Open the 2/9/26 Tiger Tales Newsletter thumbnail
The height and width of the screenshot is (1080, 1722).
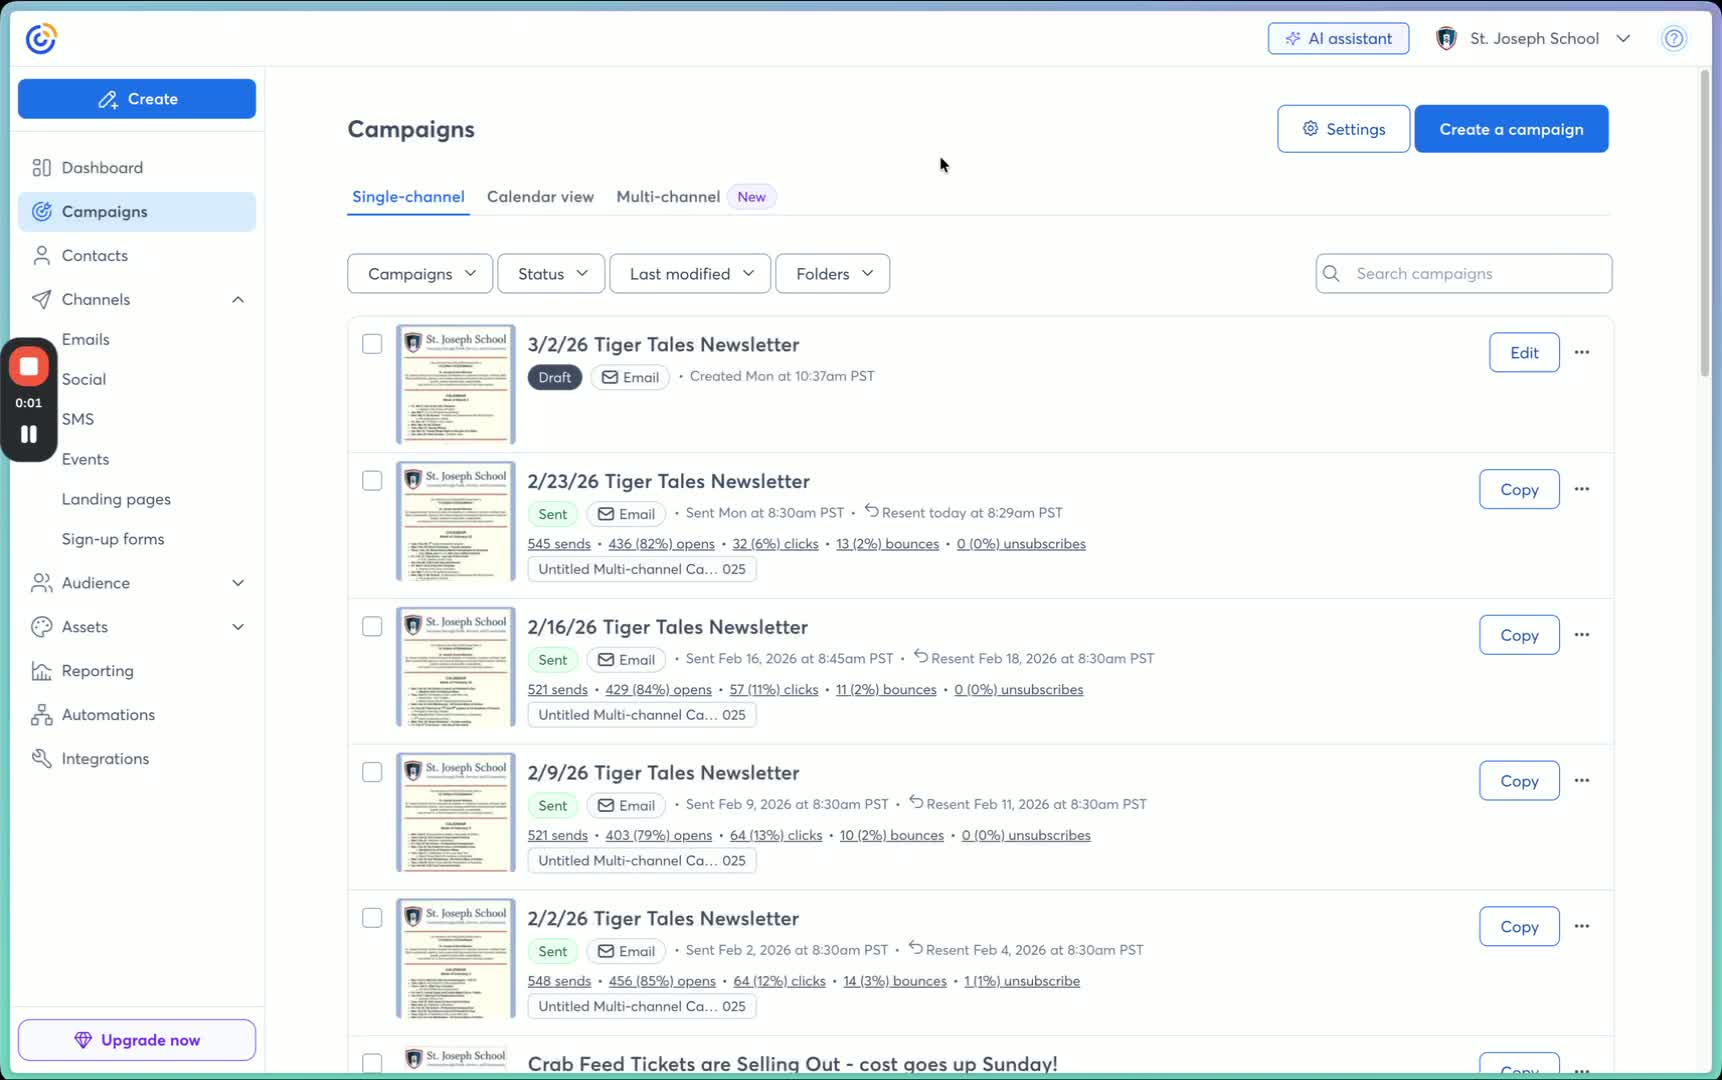tap(456, 813)
